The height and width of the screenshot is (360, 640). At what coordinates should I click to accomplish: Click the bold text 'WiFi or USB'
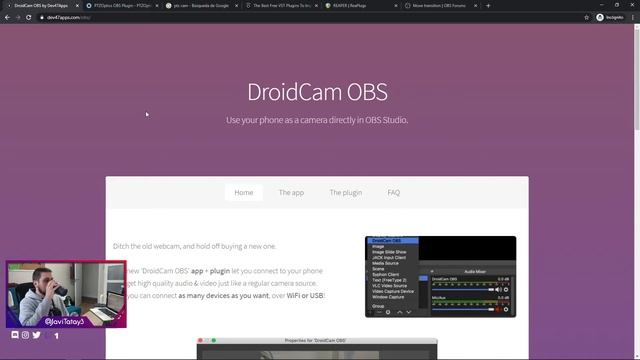(305, 295)
